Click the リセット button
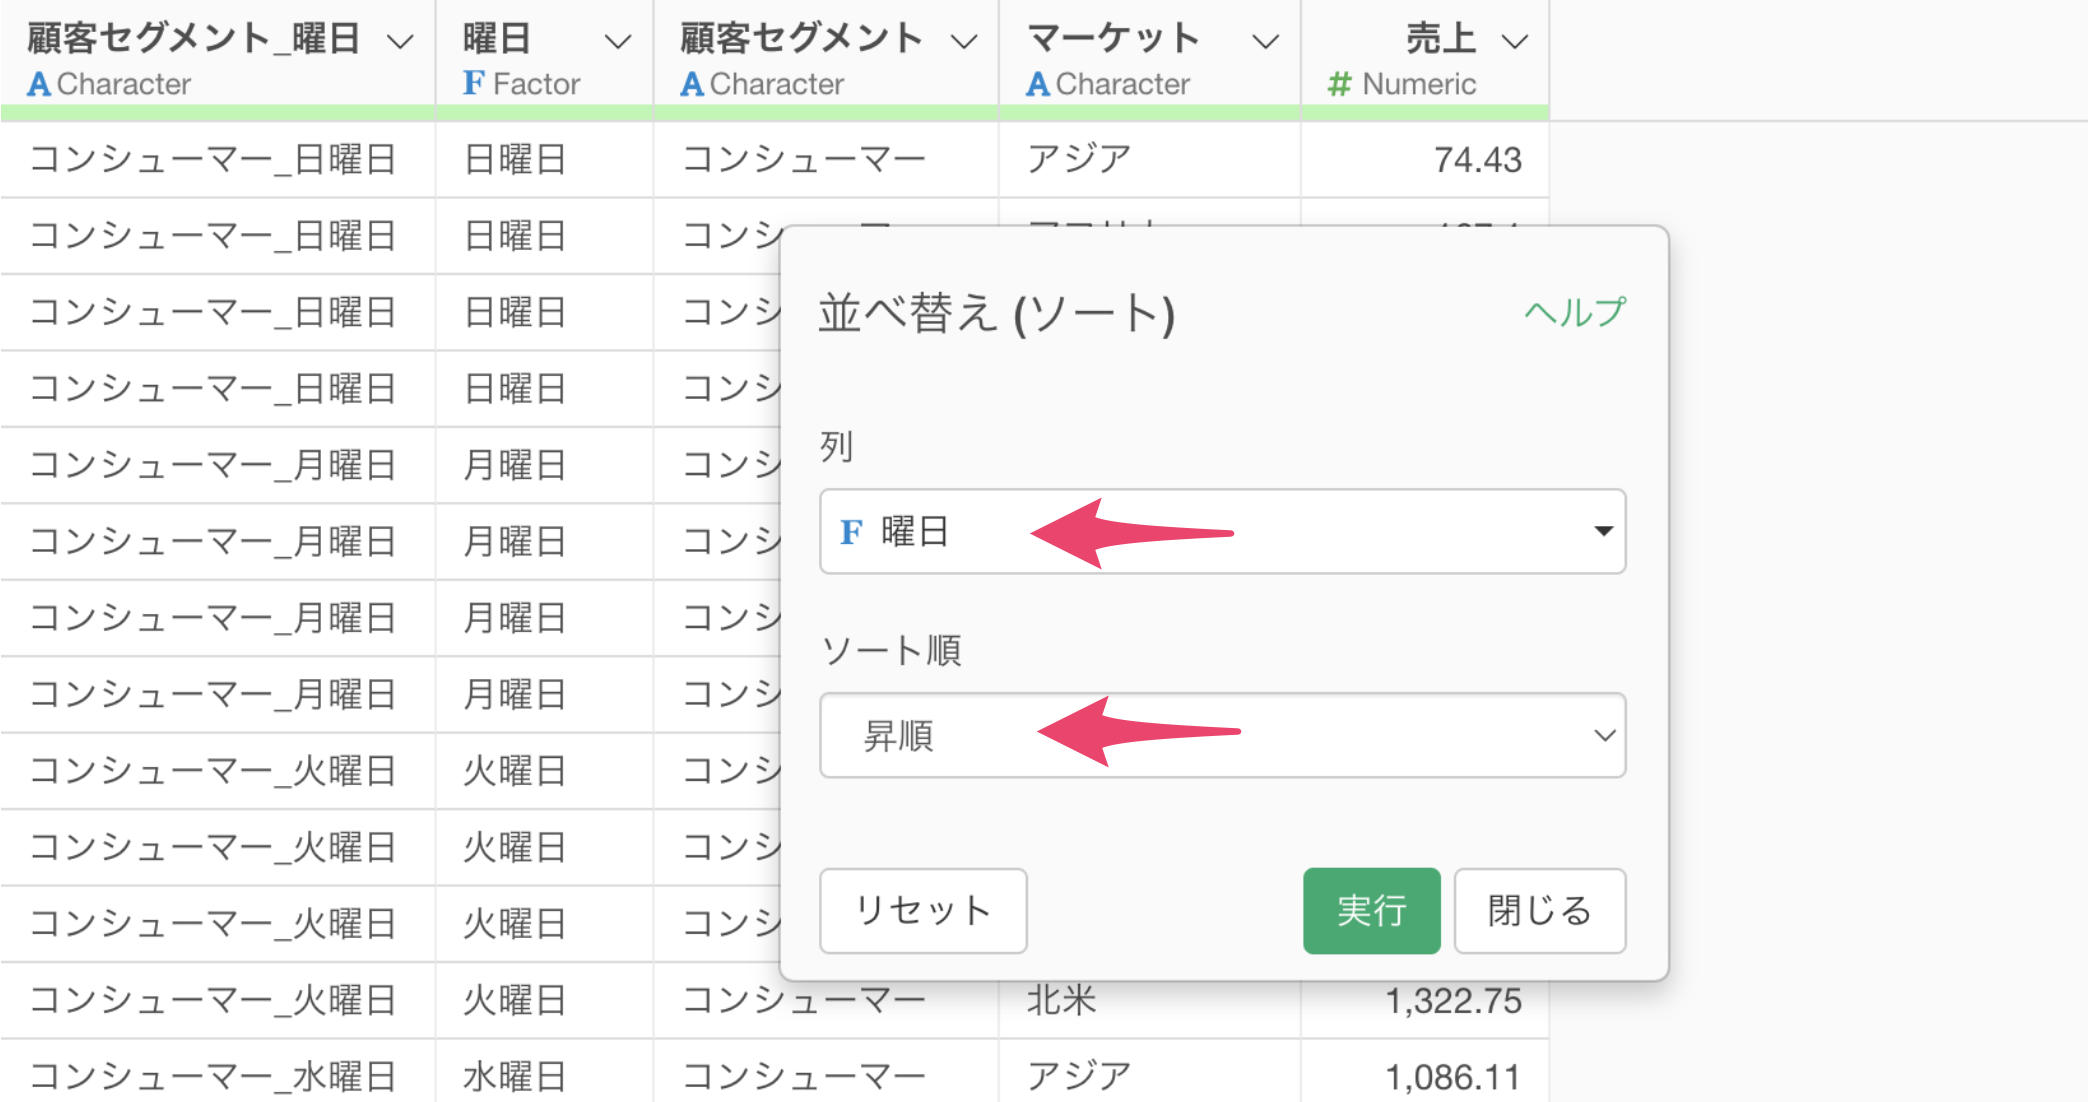The image size is (2088, 1102). (x=923, y=910)
